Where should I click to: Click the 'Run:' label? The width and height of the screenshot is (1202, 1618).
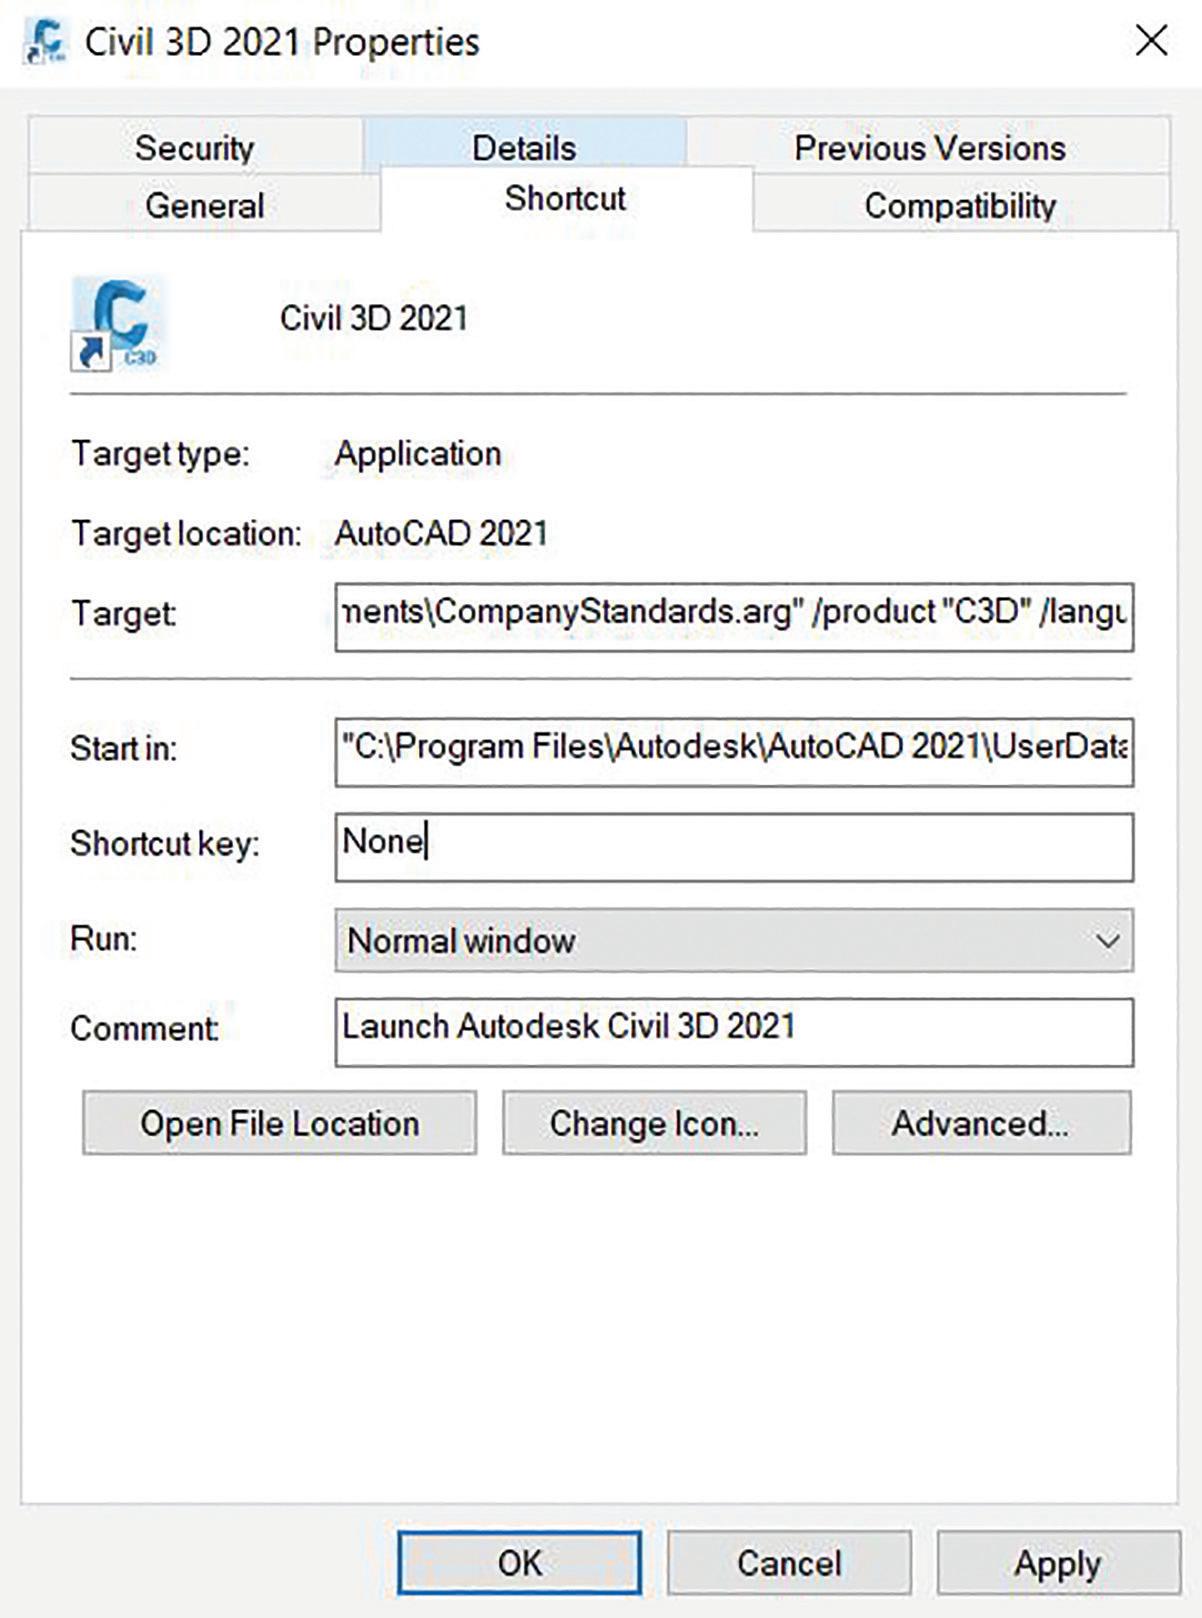[x=104, y=939]
